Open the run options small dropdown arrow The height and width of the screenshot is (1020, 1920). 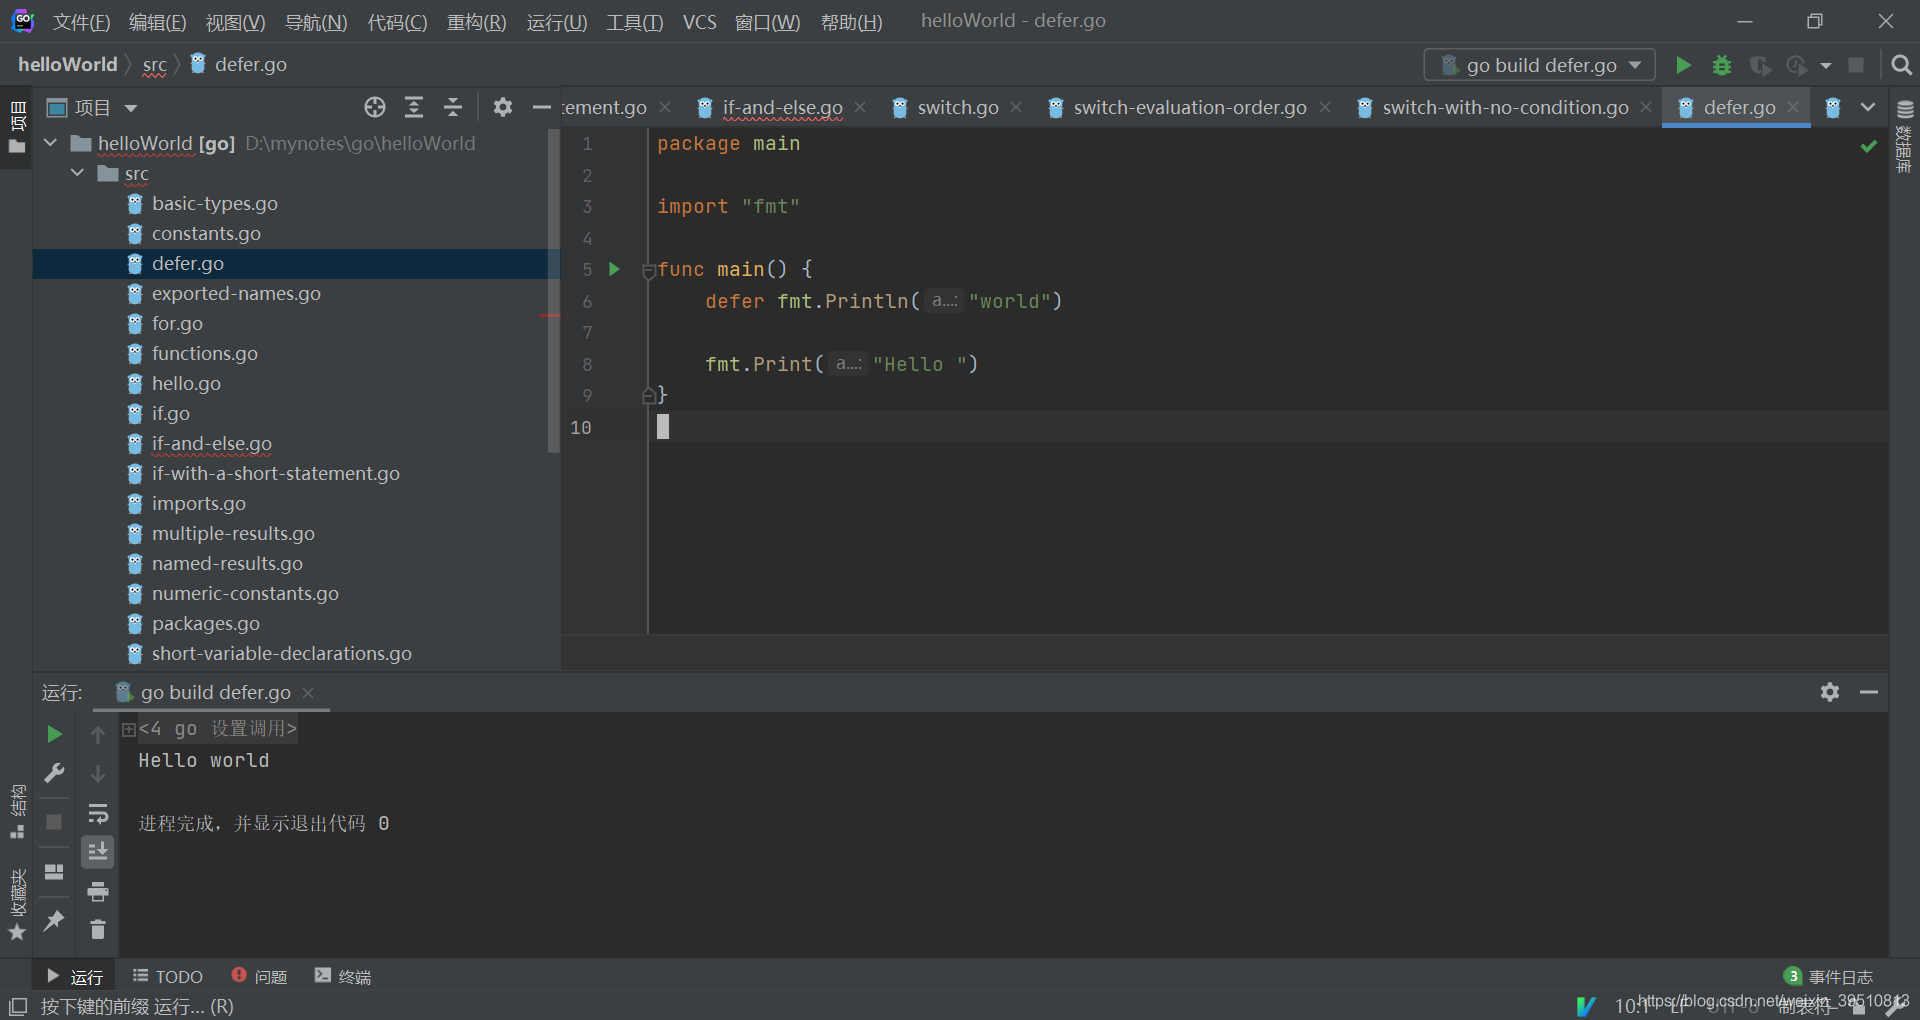point(1826,65)
